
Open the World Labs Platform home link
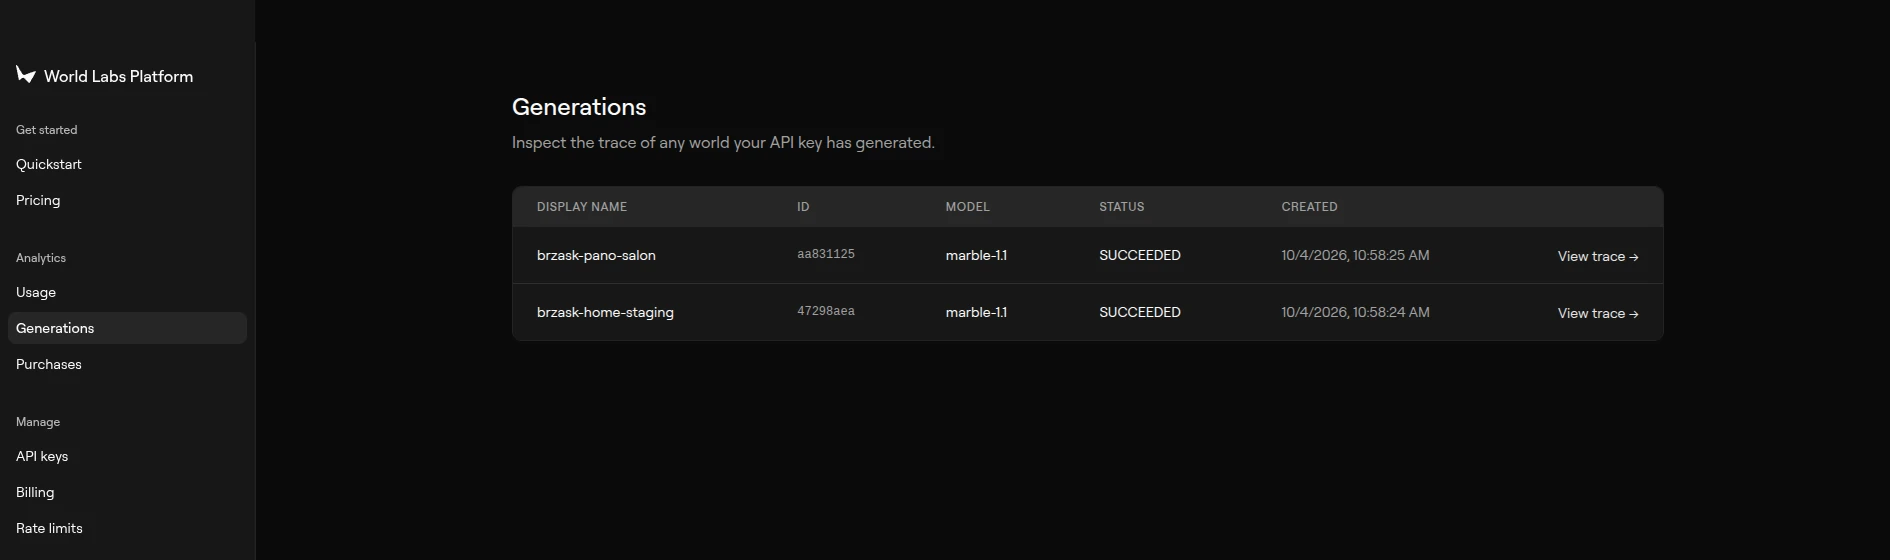(x=105, y=76)
